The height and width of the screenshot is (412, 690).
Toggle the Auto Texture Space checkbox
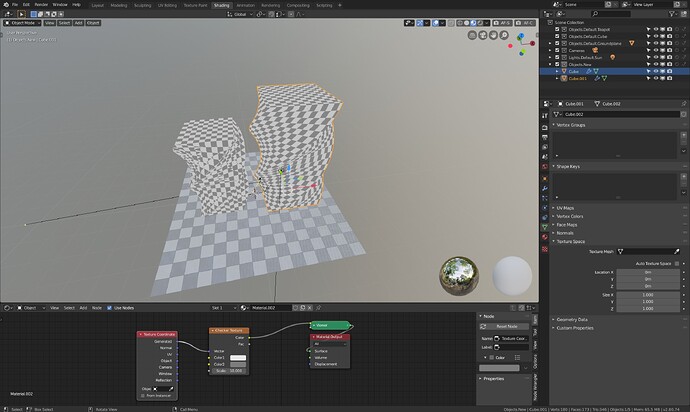coord(677,264)
